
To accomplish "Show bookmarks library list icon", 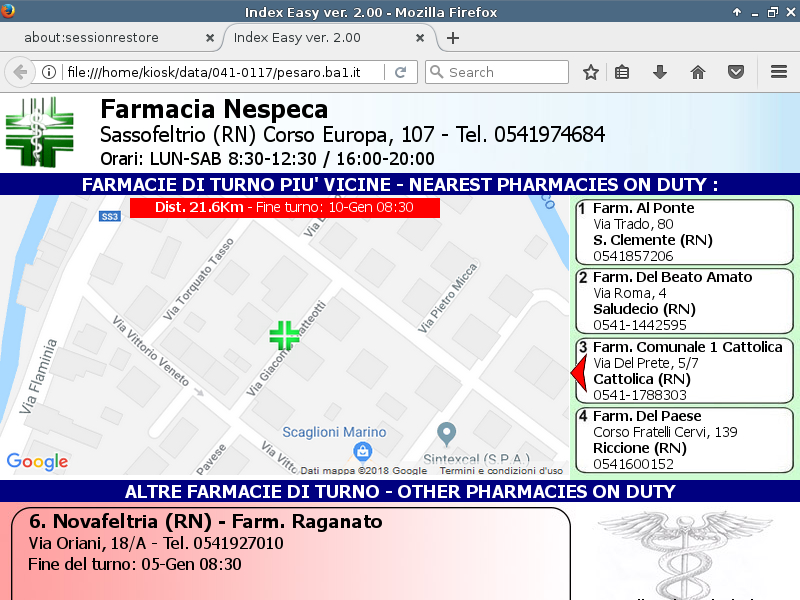I will click(x=622, y=72).
